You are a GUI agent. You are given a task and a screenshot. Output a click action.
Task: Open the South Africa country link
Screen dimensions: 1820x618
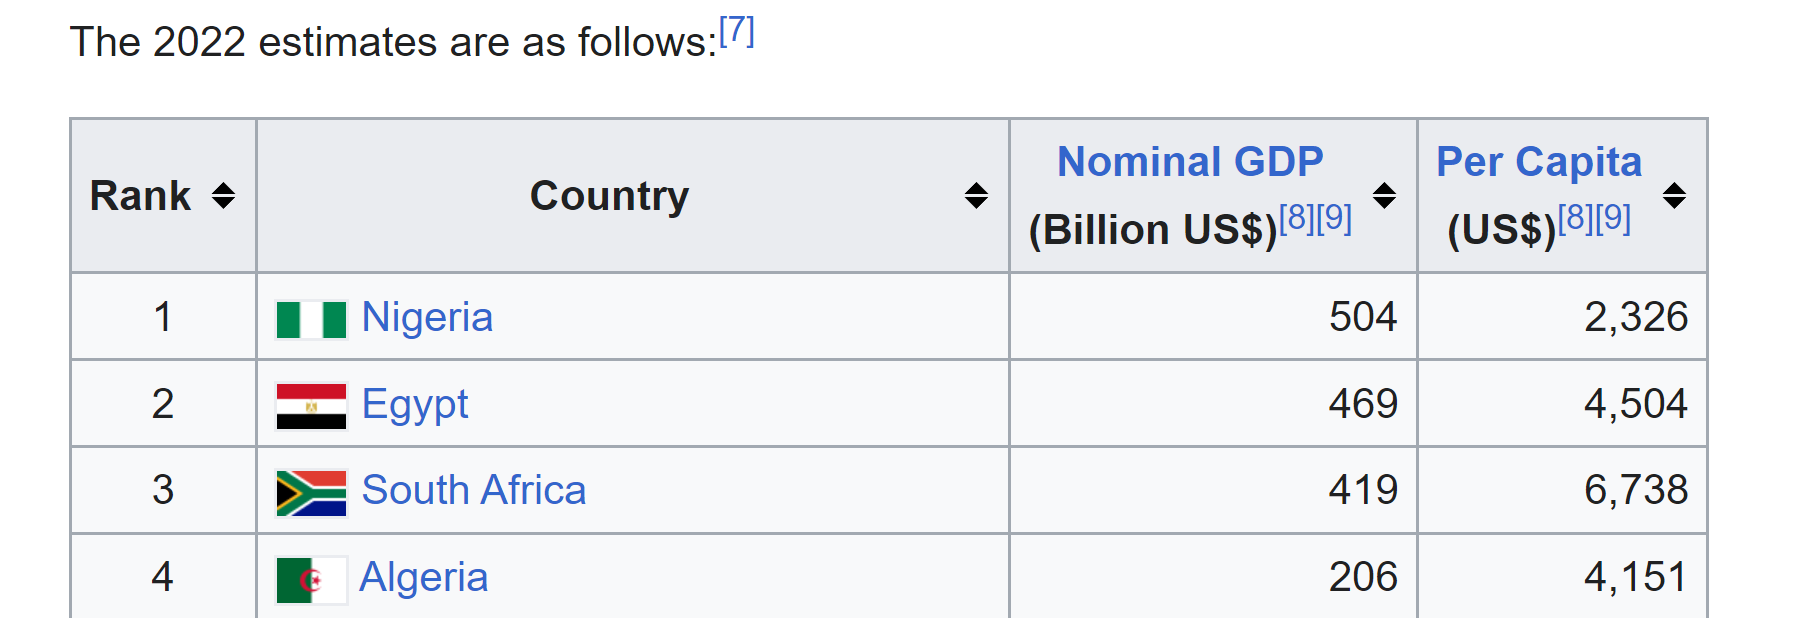pyautogui.click(x=473, y=491)
